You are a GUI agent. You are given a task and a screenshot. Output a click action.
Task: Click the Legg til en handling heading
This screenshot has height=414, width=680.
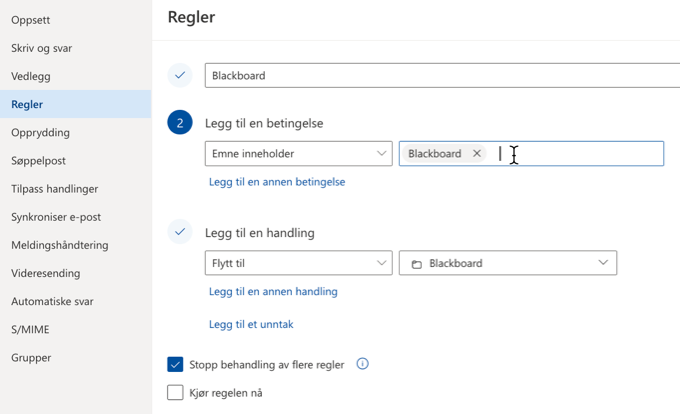point(260,233)
